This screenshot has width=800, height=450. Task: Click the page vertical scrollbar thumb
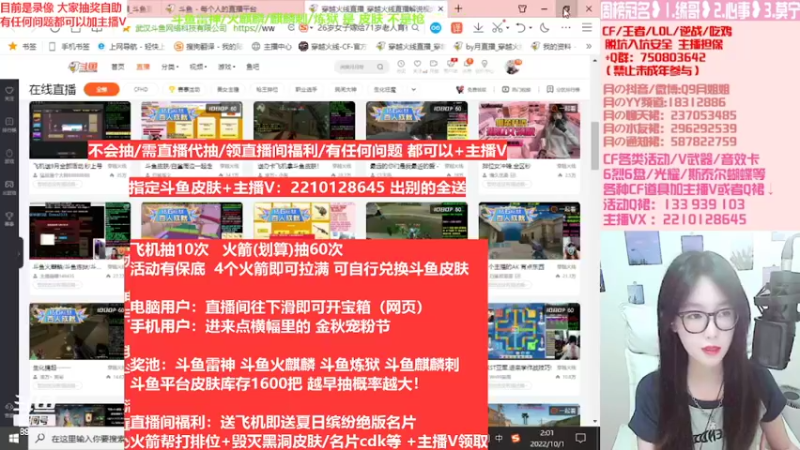coord(595,145)
